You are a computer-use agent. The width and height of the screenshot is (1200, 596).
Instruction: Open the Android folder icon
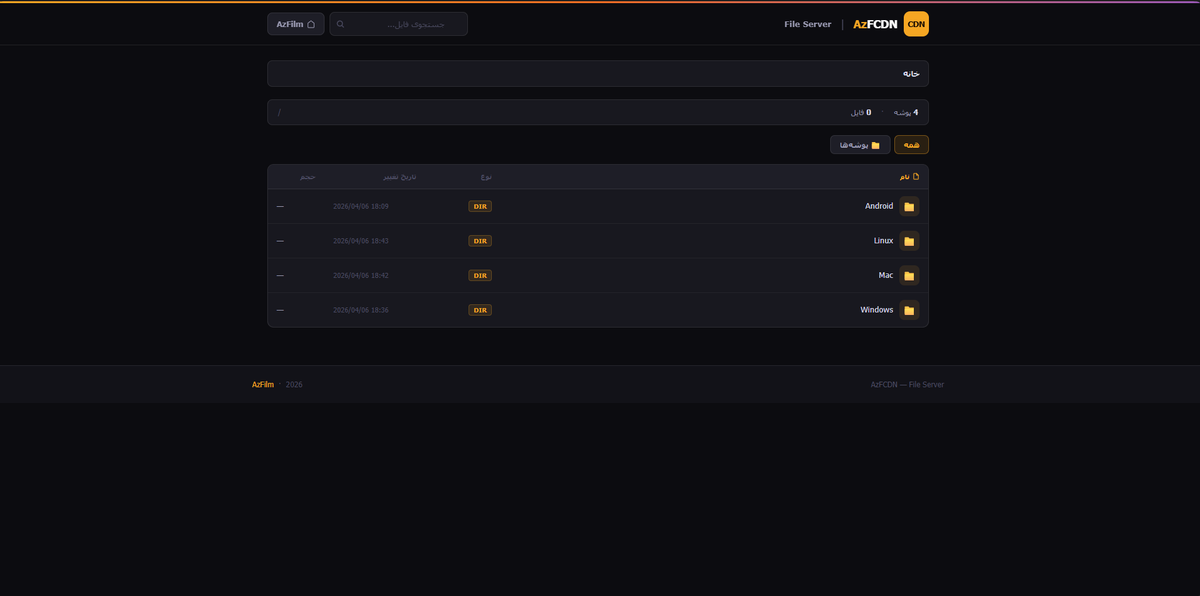(909, 207)
